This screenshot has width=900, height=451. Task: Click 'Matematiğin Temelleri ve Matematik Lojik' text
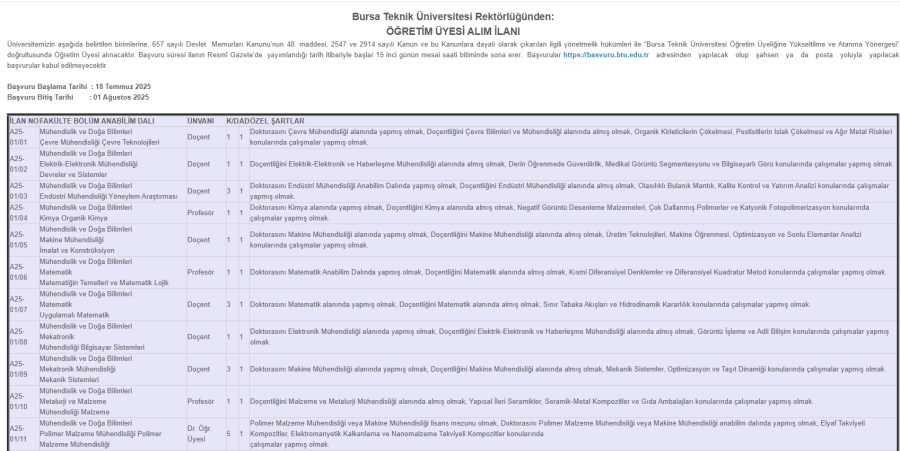(x=104, y=283)
